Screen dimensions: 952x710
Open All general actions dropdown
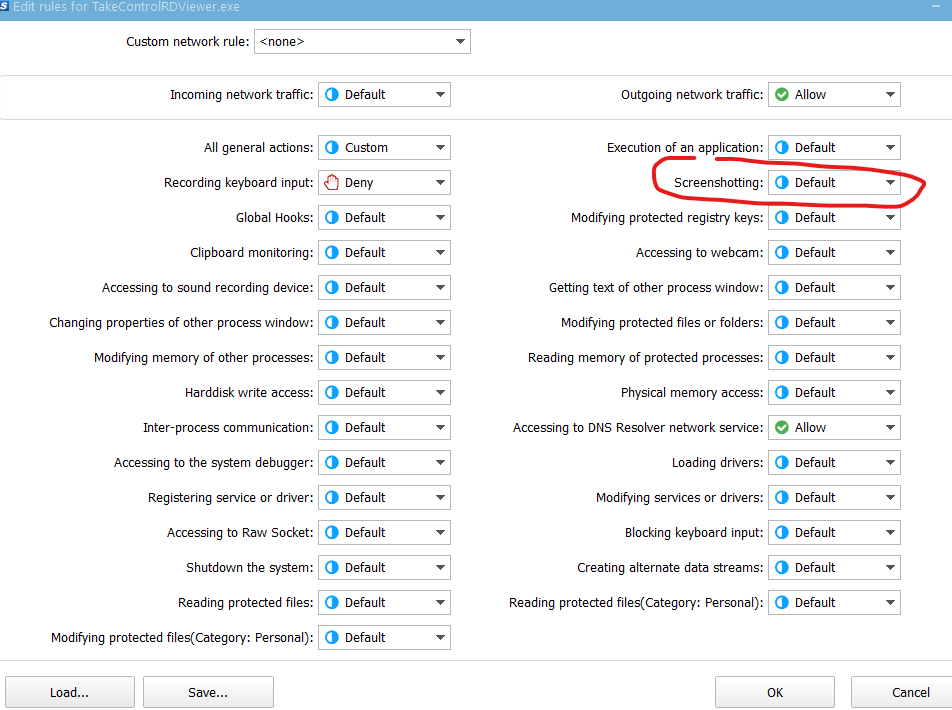click(x=384, y=148)
